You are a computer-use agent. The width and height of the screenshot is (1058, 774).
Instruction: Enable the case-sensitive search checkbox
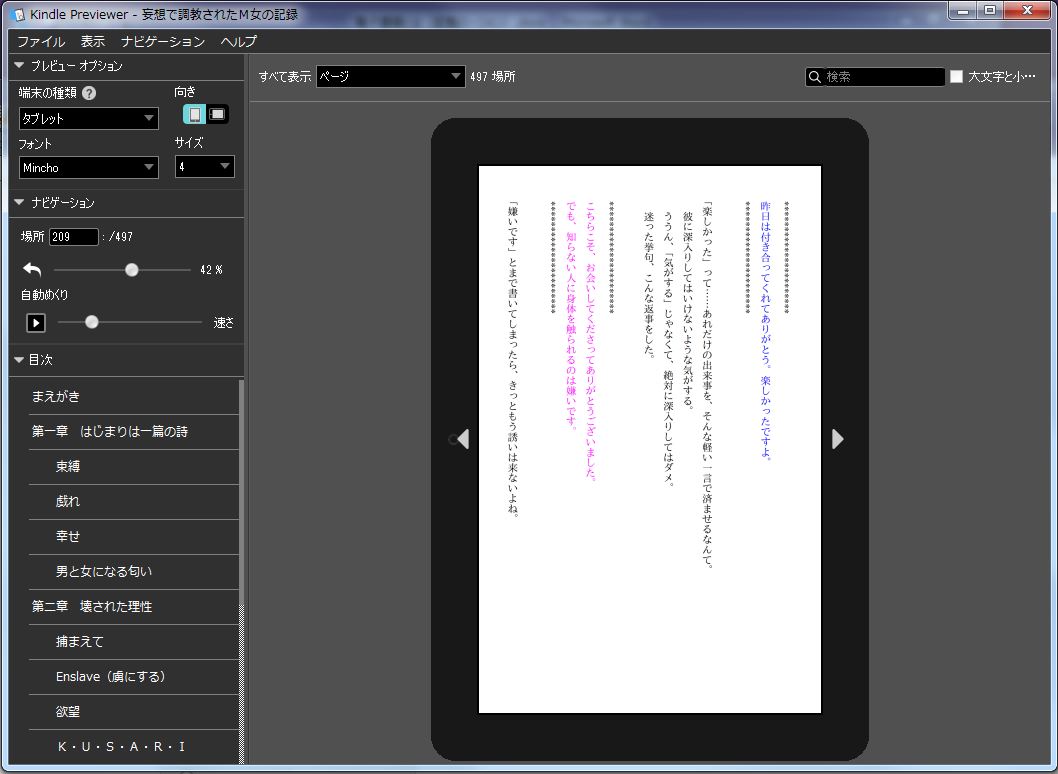[x=956, y=77]
